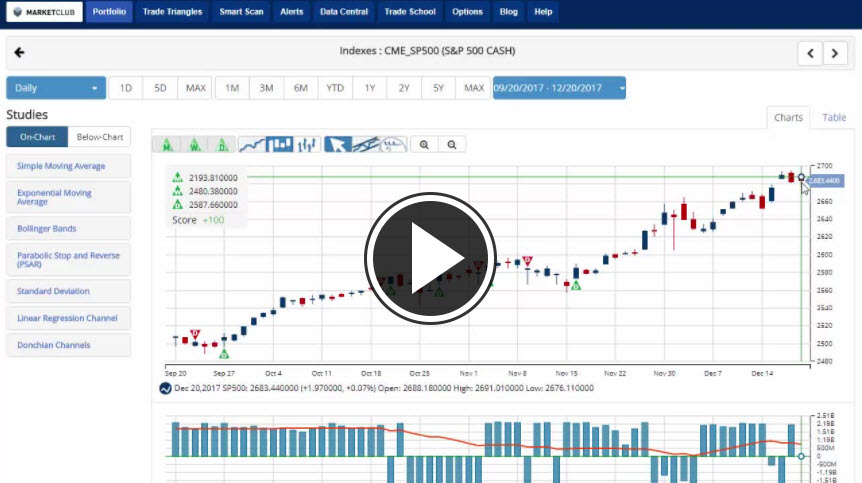Switch to the Table tab
This screenshot has width=862, height=483.
(833, 117)
